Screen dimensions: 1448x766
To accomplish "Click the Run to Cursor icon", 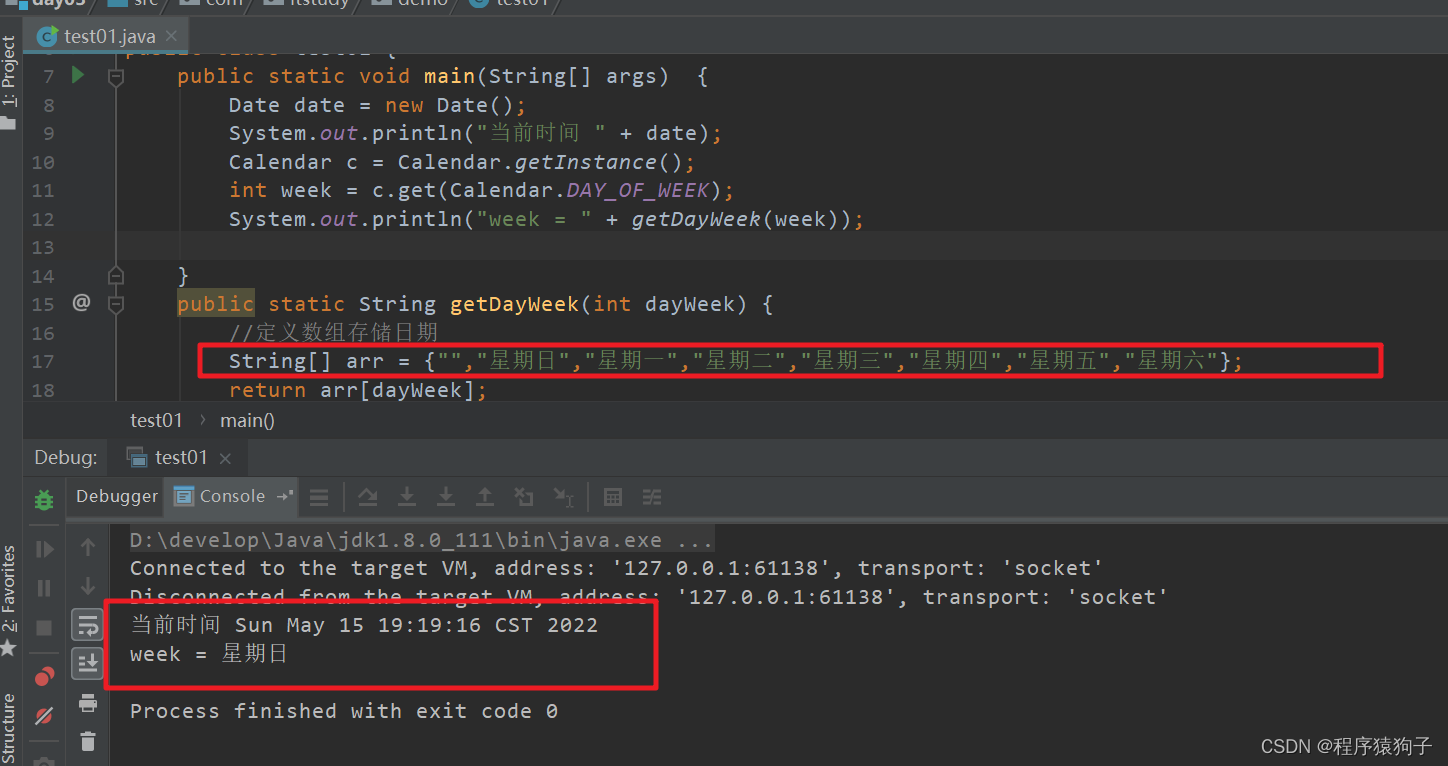I will click(x=564, y=497).
